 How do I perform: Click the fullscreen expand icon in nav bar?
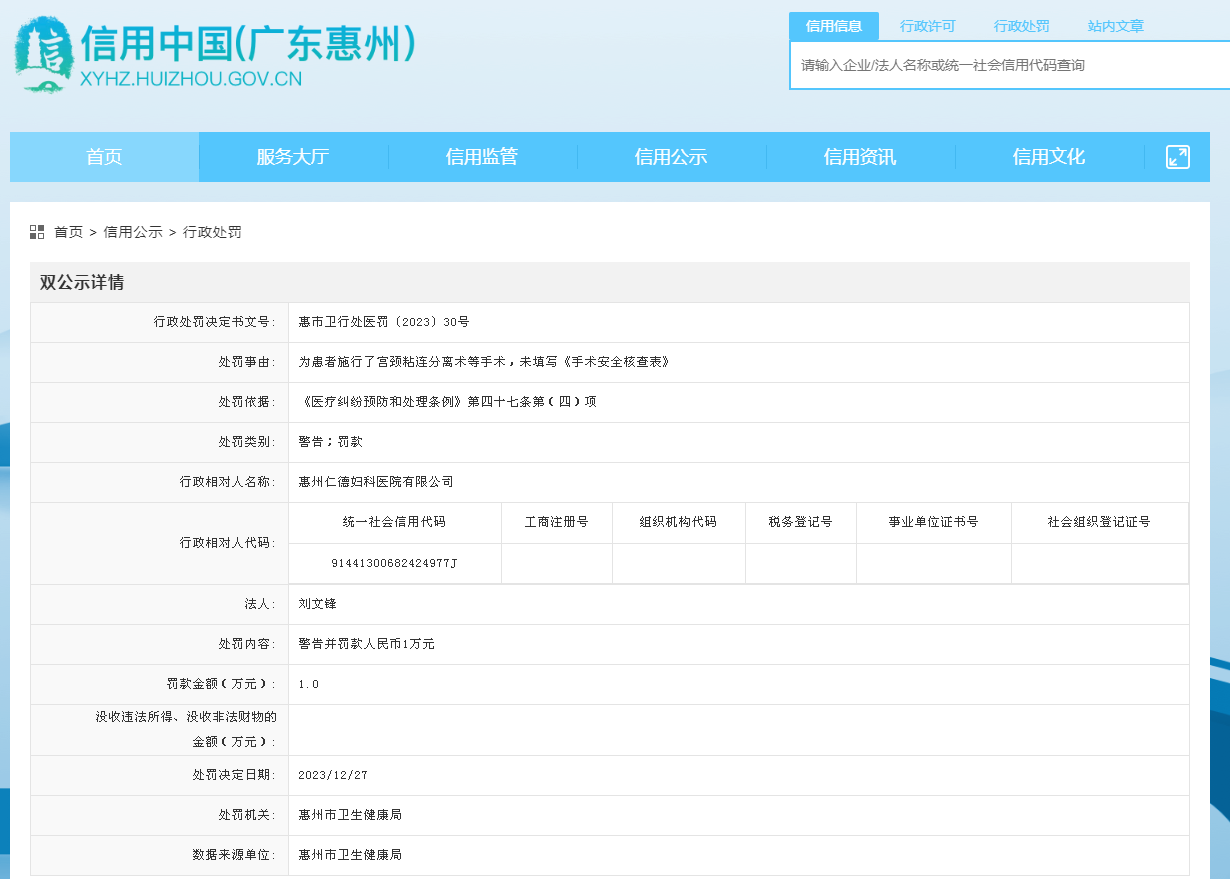[x=1178, y=157]
